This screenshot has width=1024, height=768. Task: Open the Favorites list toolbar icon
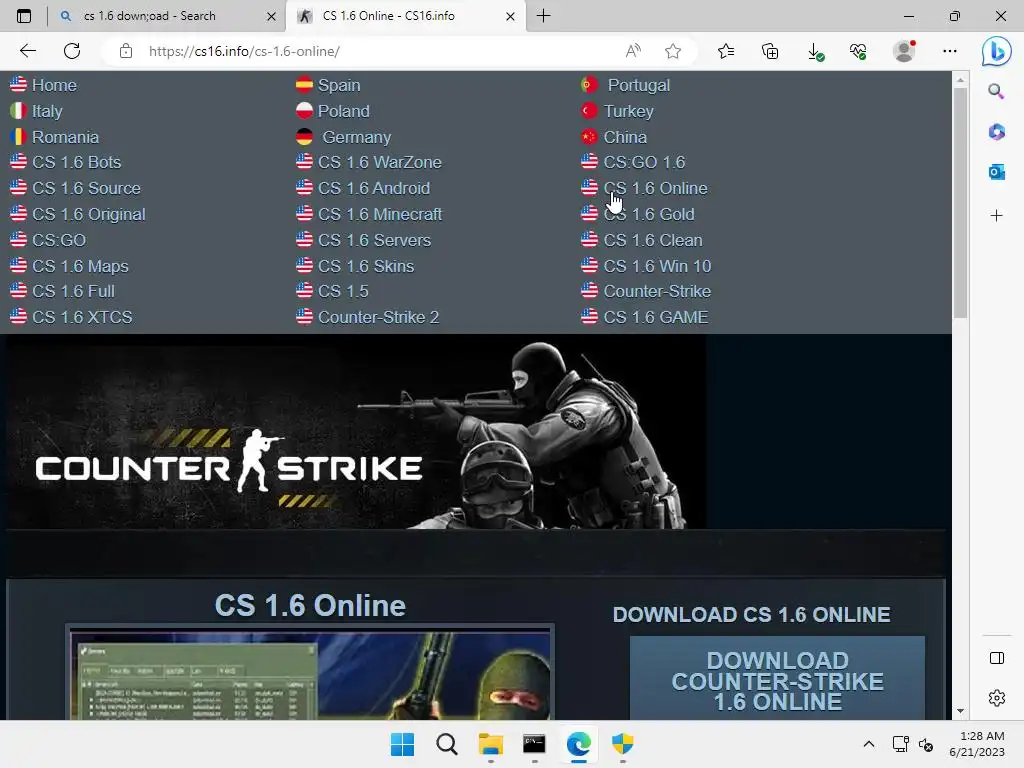click(x=726, y=51)
